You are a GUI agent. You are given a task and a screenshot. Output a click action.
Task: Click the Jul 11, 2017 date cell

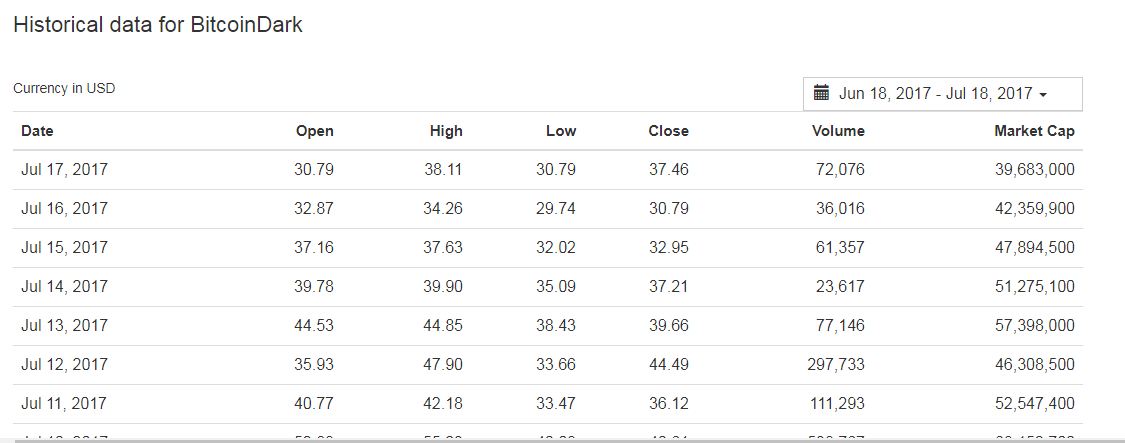(x=64, y=404)
